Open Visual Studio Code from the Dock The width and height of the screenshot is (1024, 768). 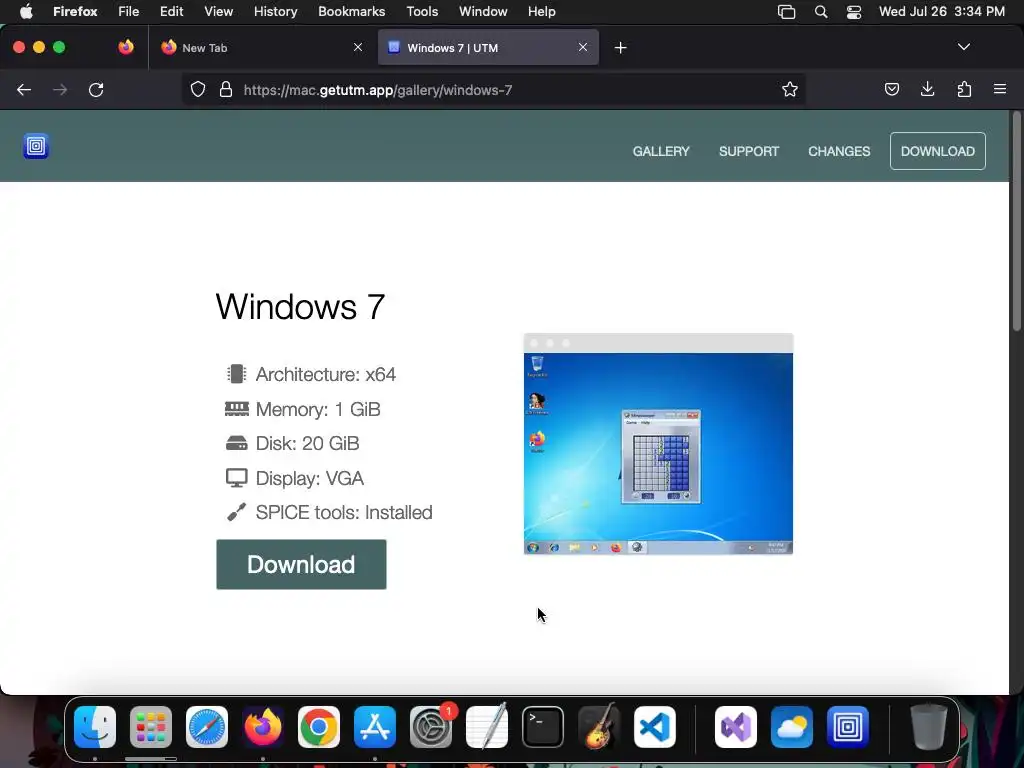tap(654, 727)
